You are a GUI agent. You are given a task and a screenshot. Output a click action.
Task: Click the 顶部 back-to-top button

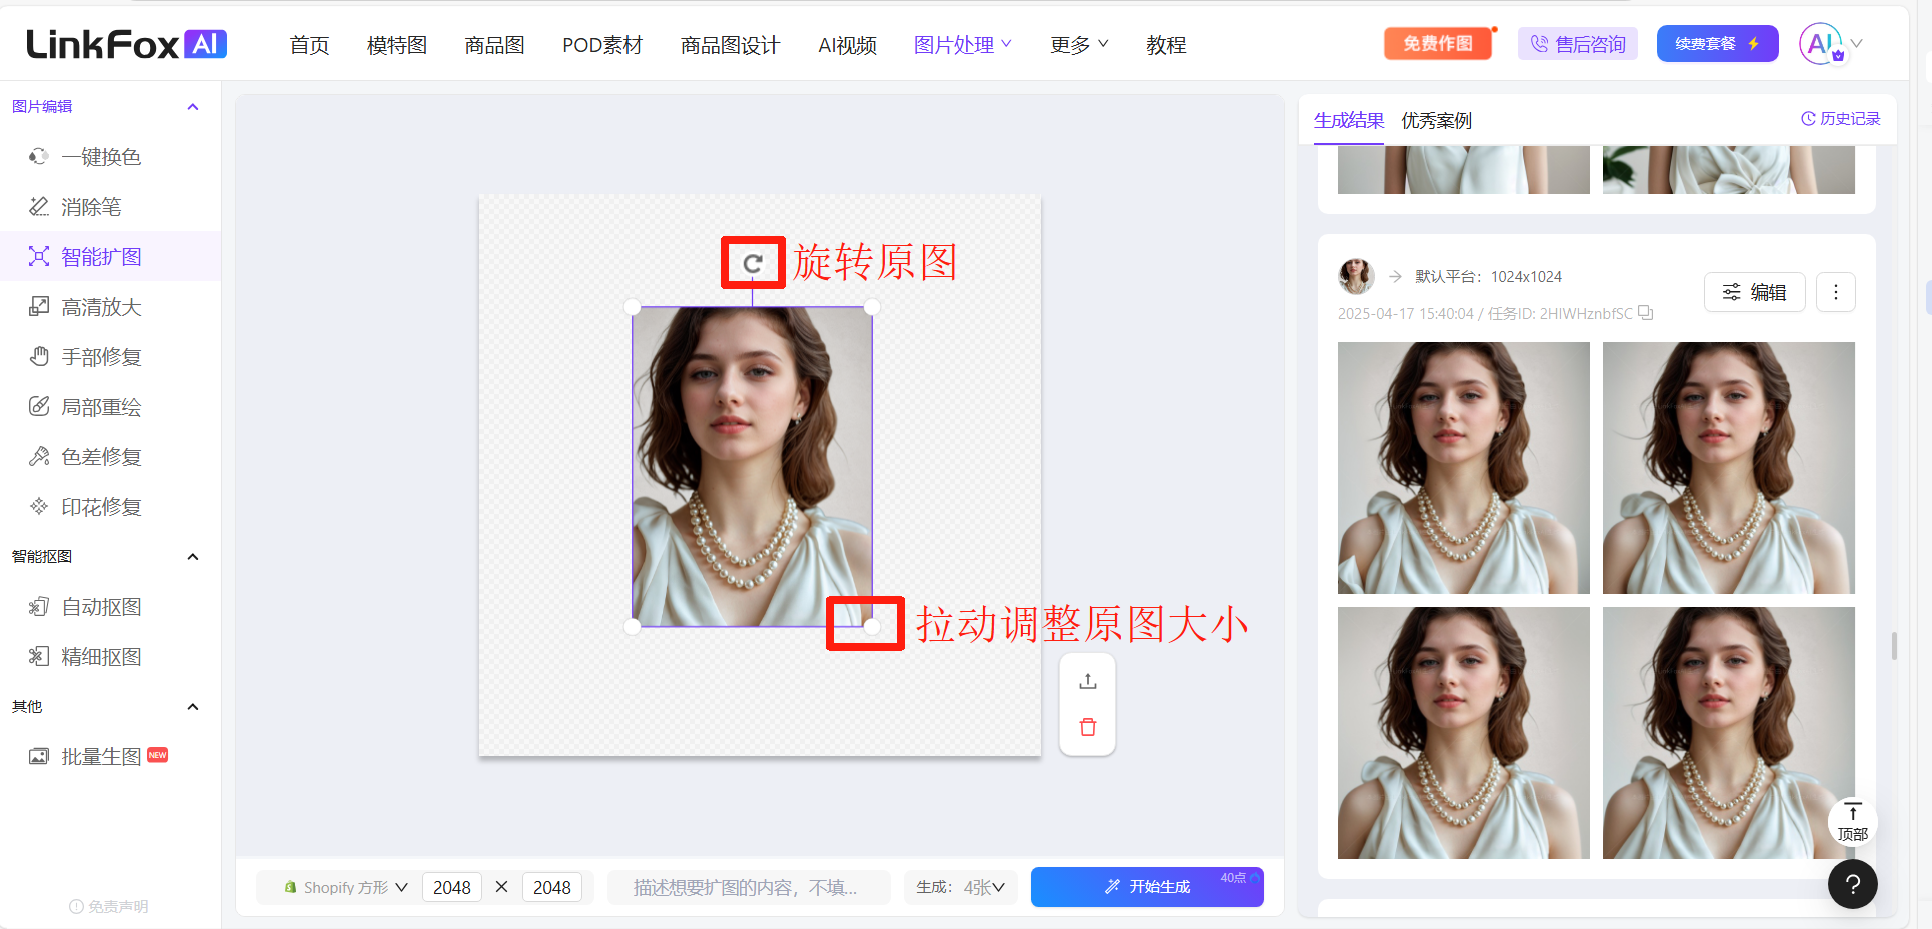pyautogui.click(x=1852, y=822)
